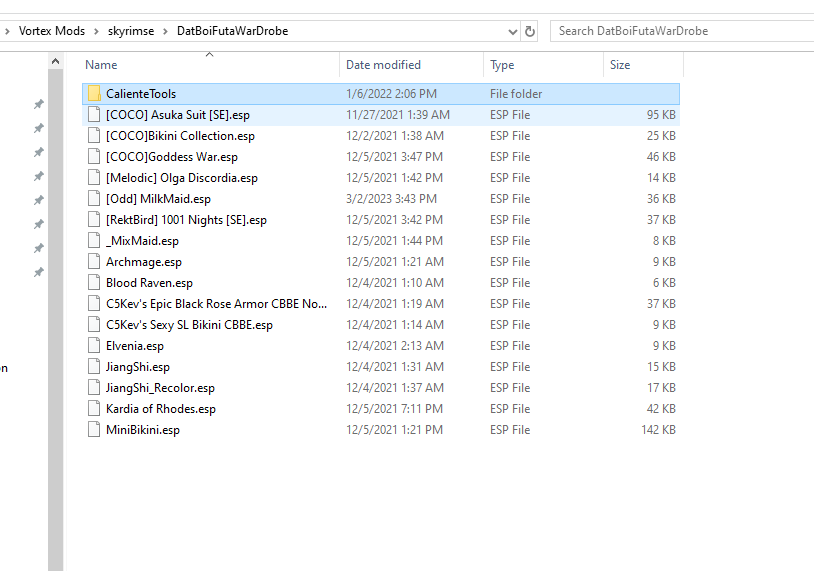The width and height of the screenshot is (814, 571).
Task: Select the MiniBikini.esp file icon
Action: tap(94, 430)
